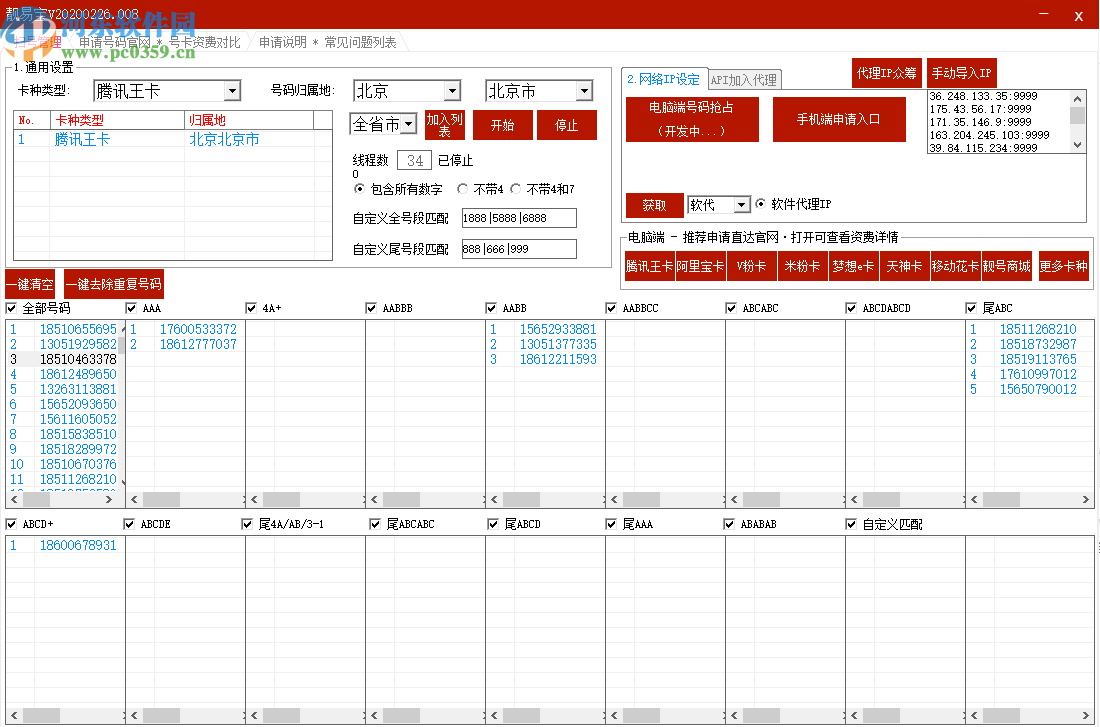This screenshot has width=1100, height=727.
Task: Click the 开始 start button
Action: (x=502, y=125)
